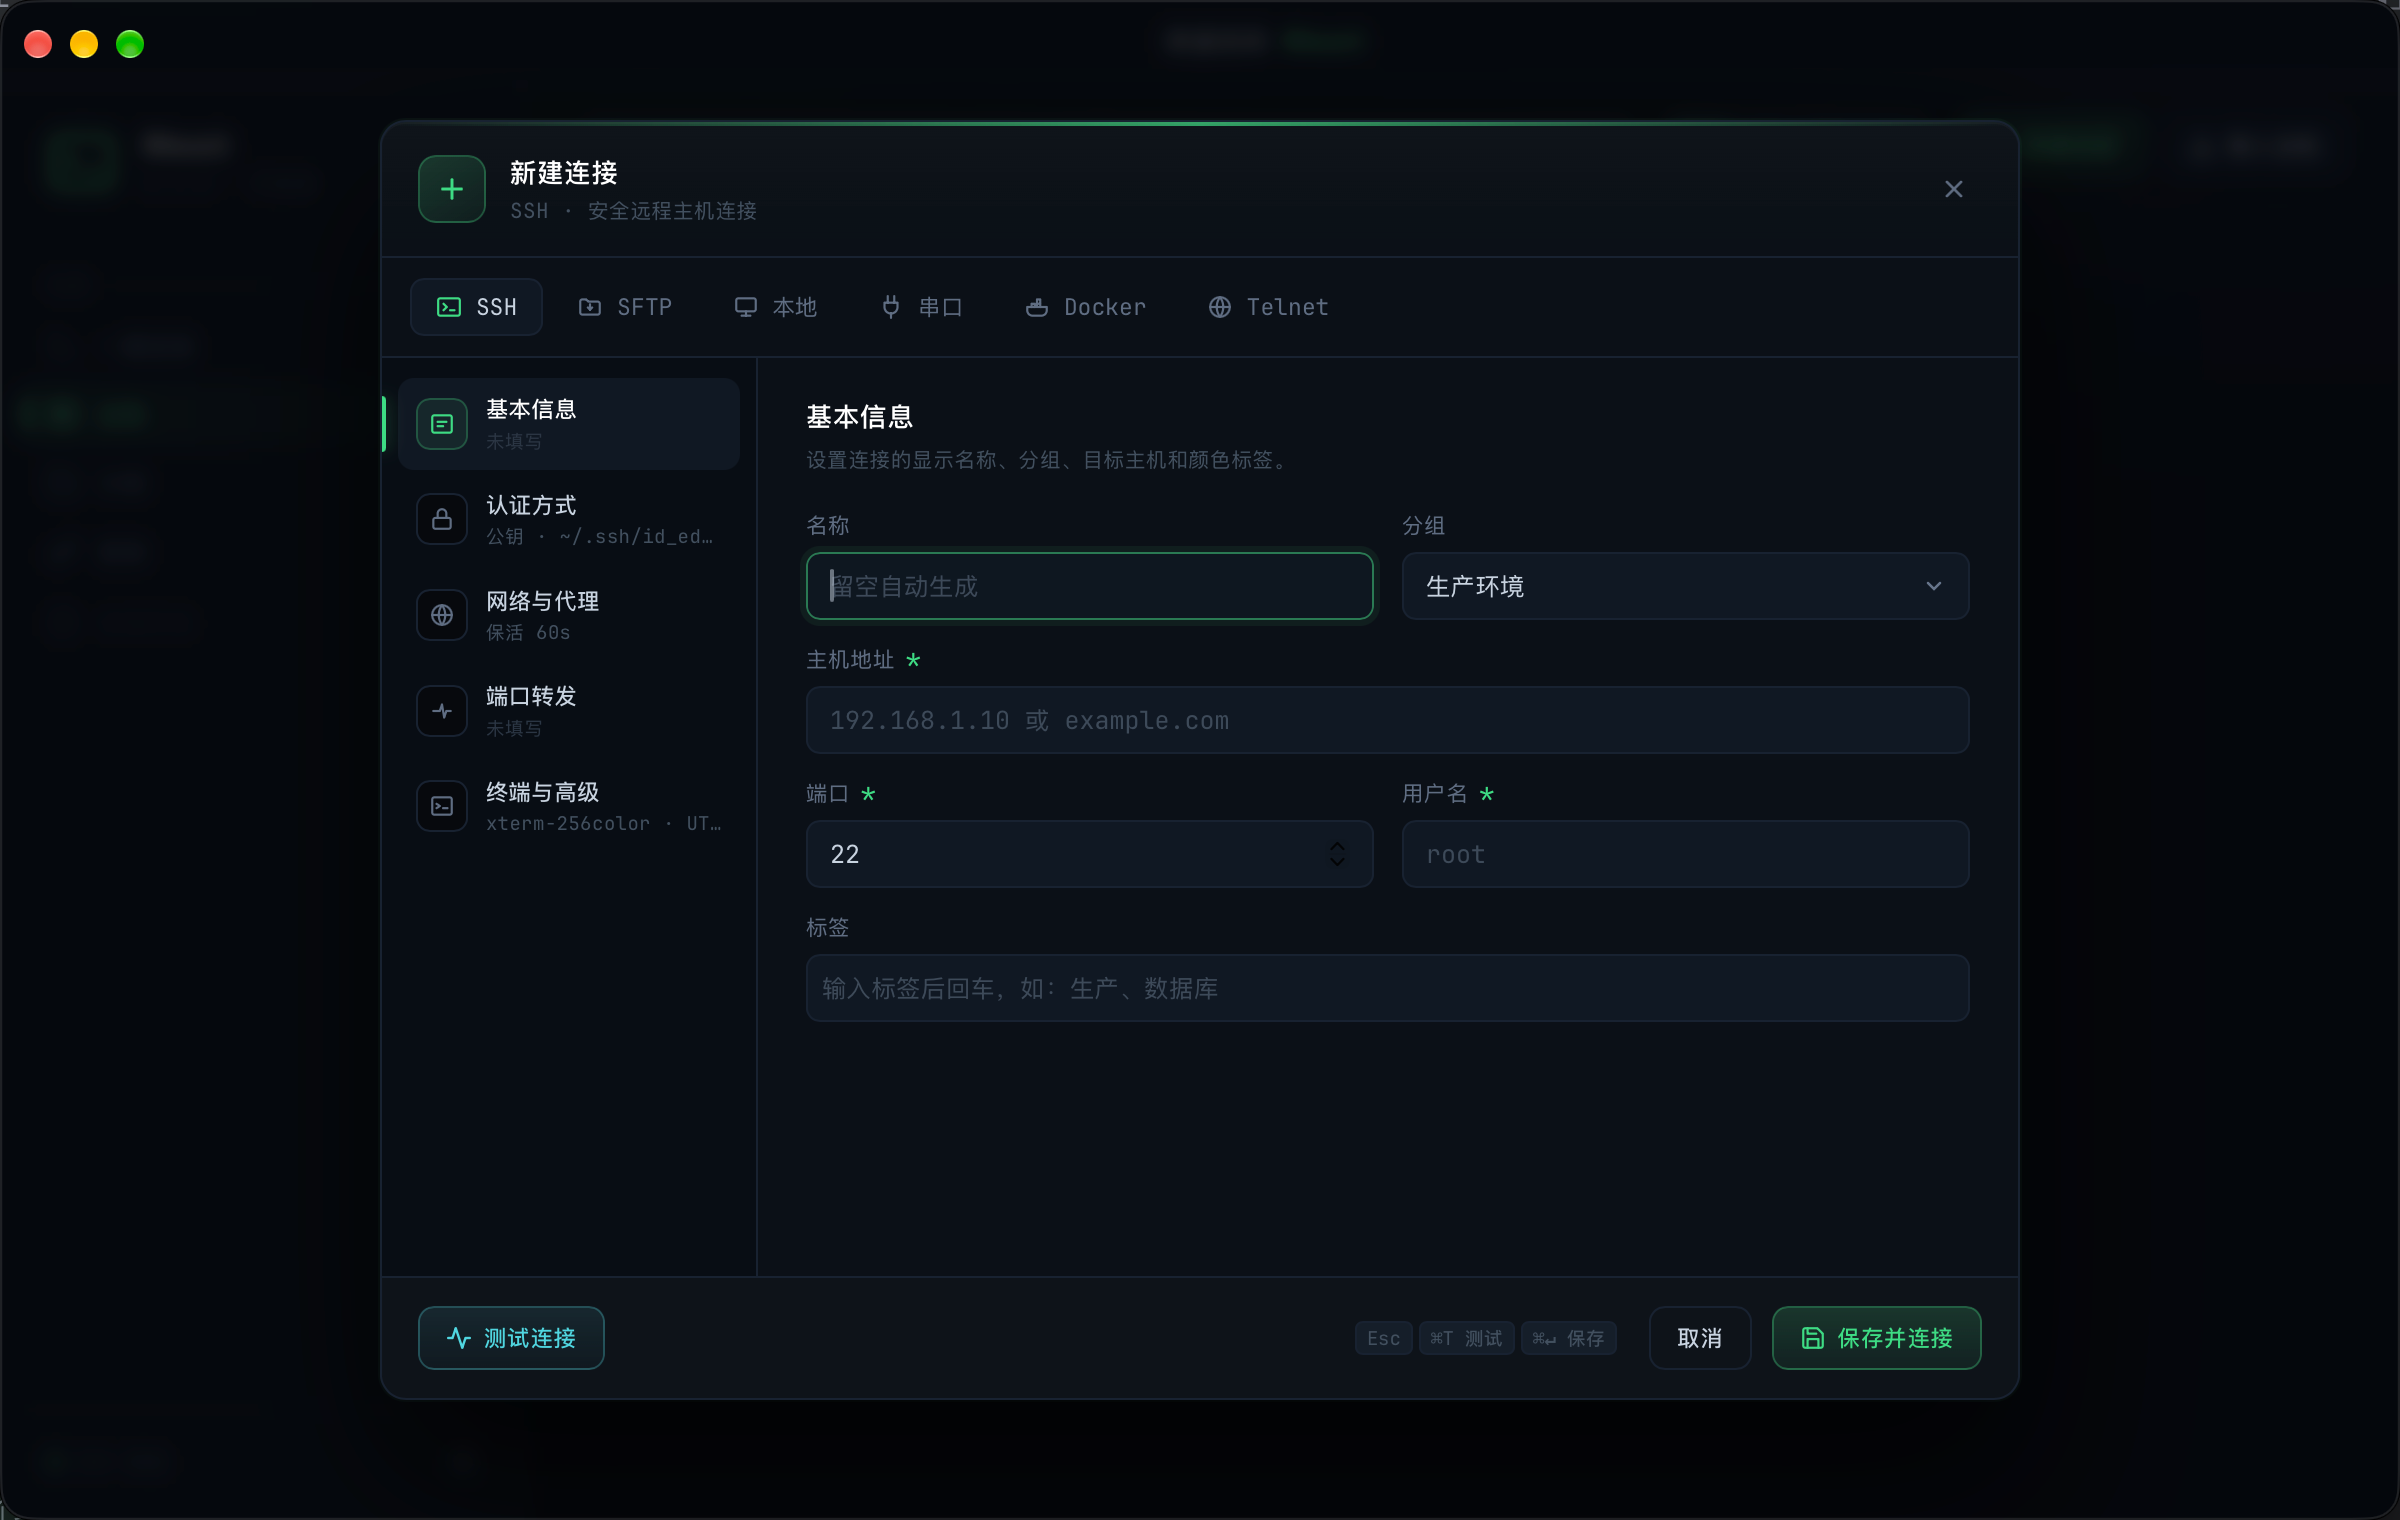This screenshot has height=1520, width=2400.
Task: Close the 新建连接 dialog with the X
Action: (x=1953, y=189)
